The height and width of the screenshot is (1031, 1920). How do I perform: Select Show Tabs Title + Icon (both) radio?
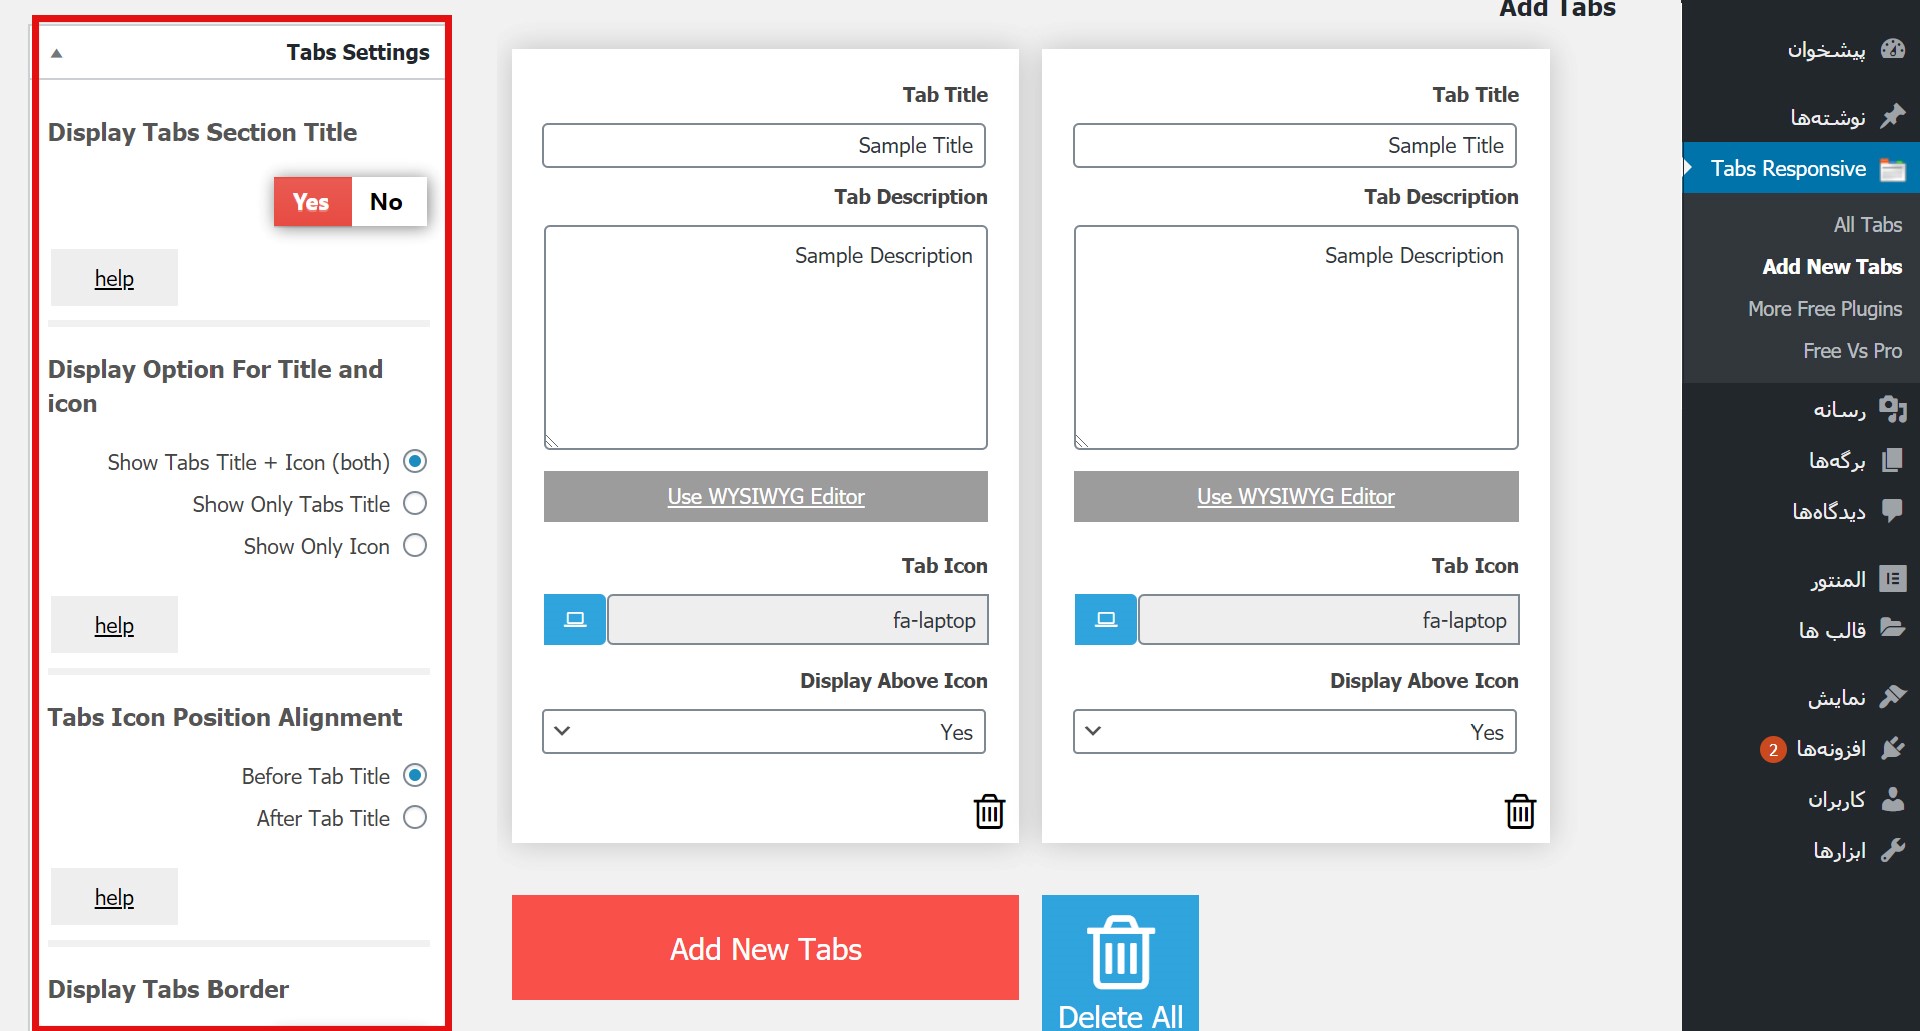coord(415,462)
